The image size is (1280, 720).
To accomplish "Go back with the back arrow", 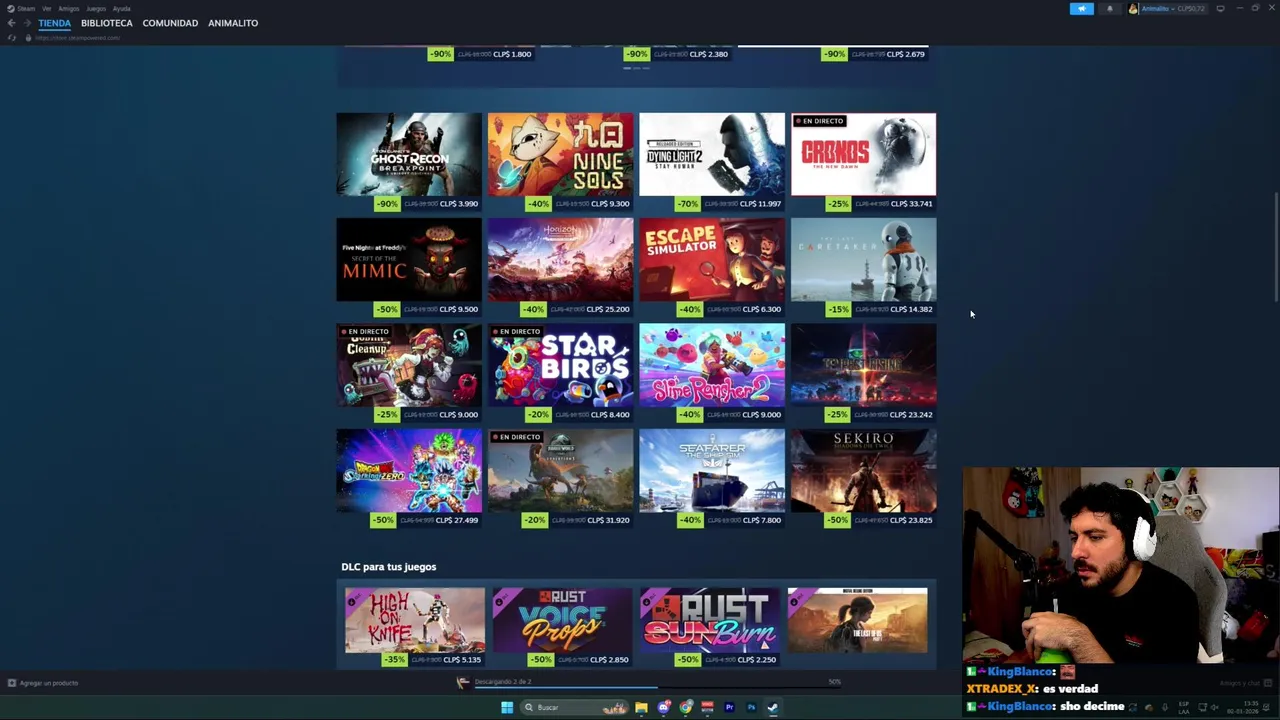I will (x=11, y=23).
